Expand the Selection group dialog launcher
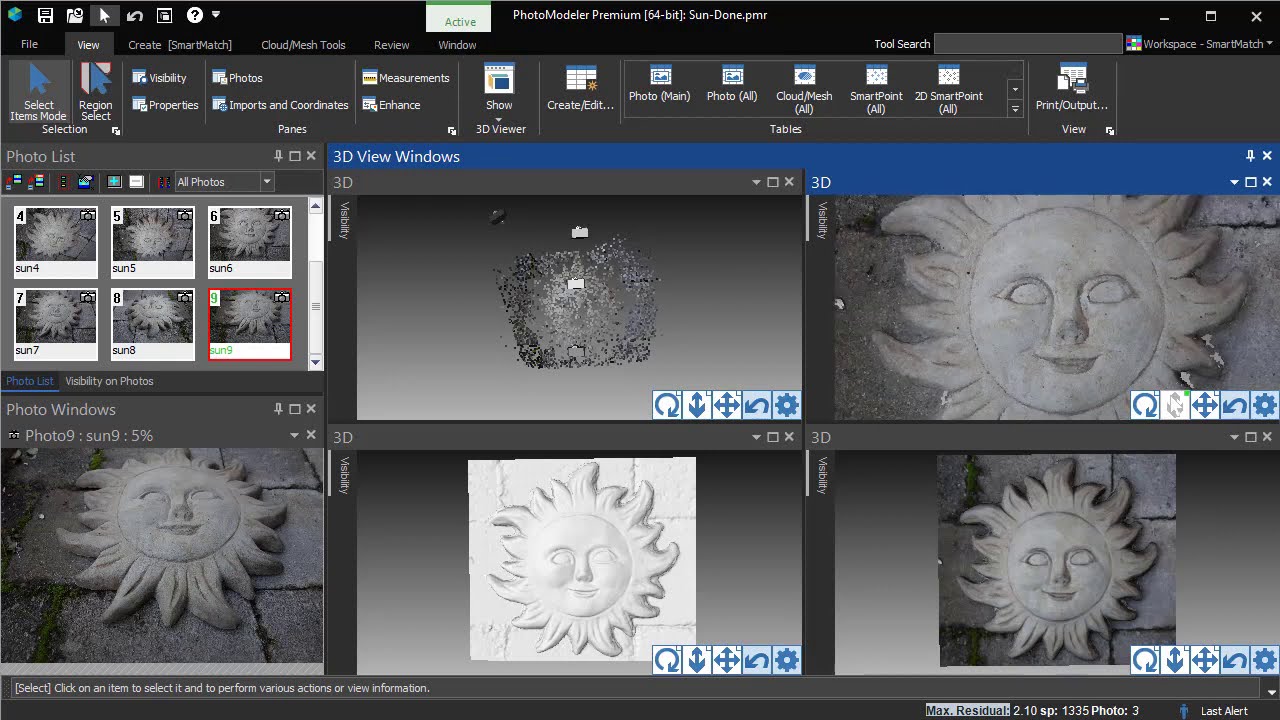 tap(116, 131)
